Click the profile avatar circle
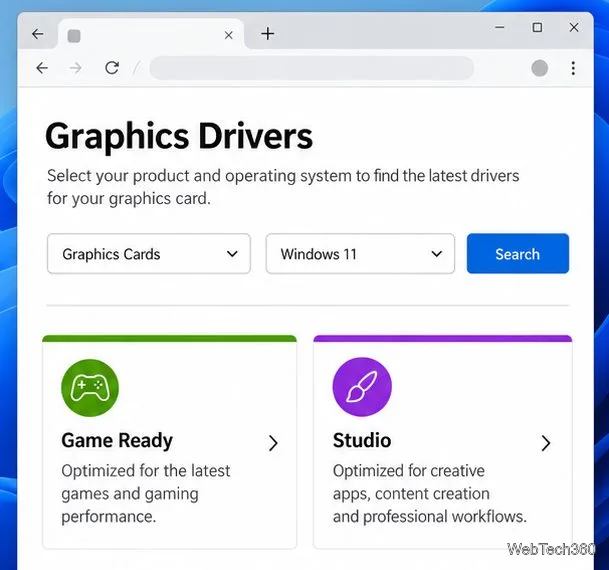 [539, 68]
